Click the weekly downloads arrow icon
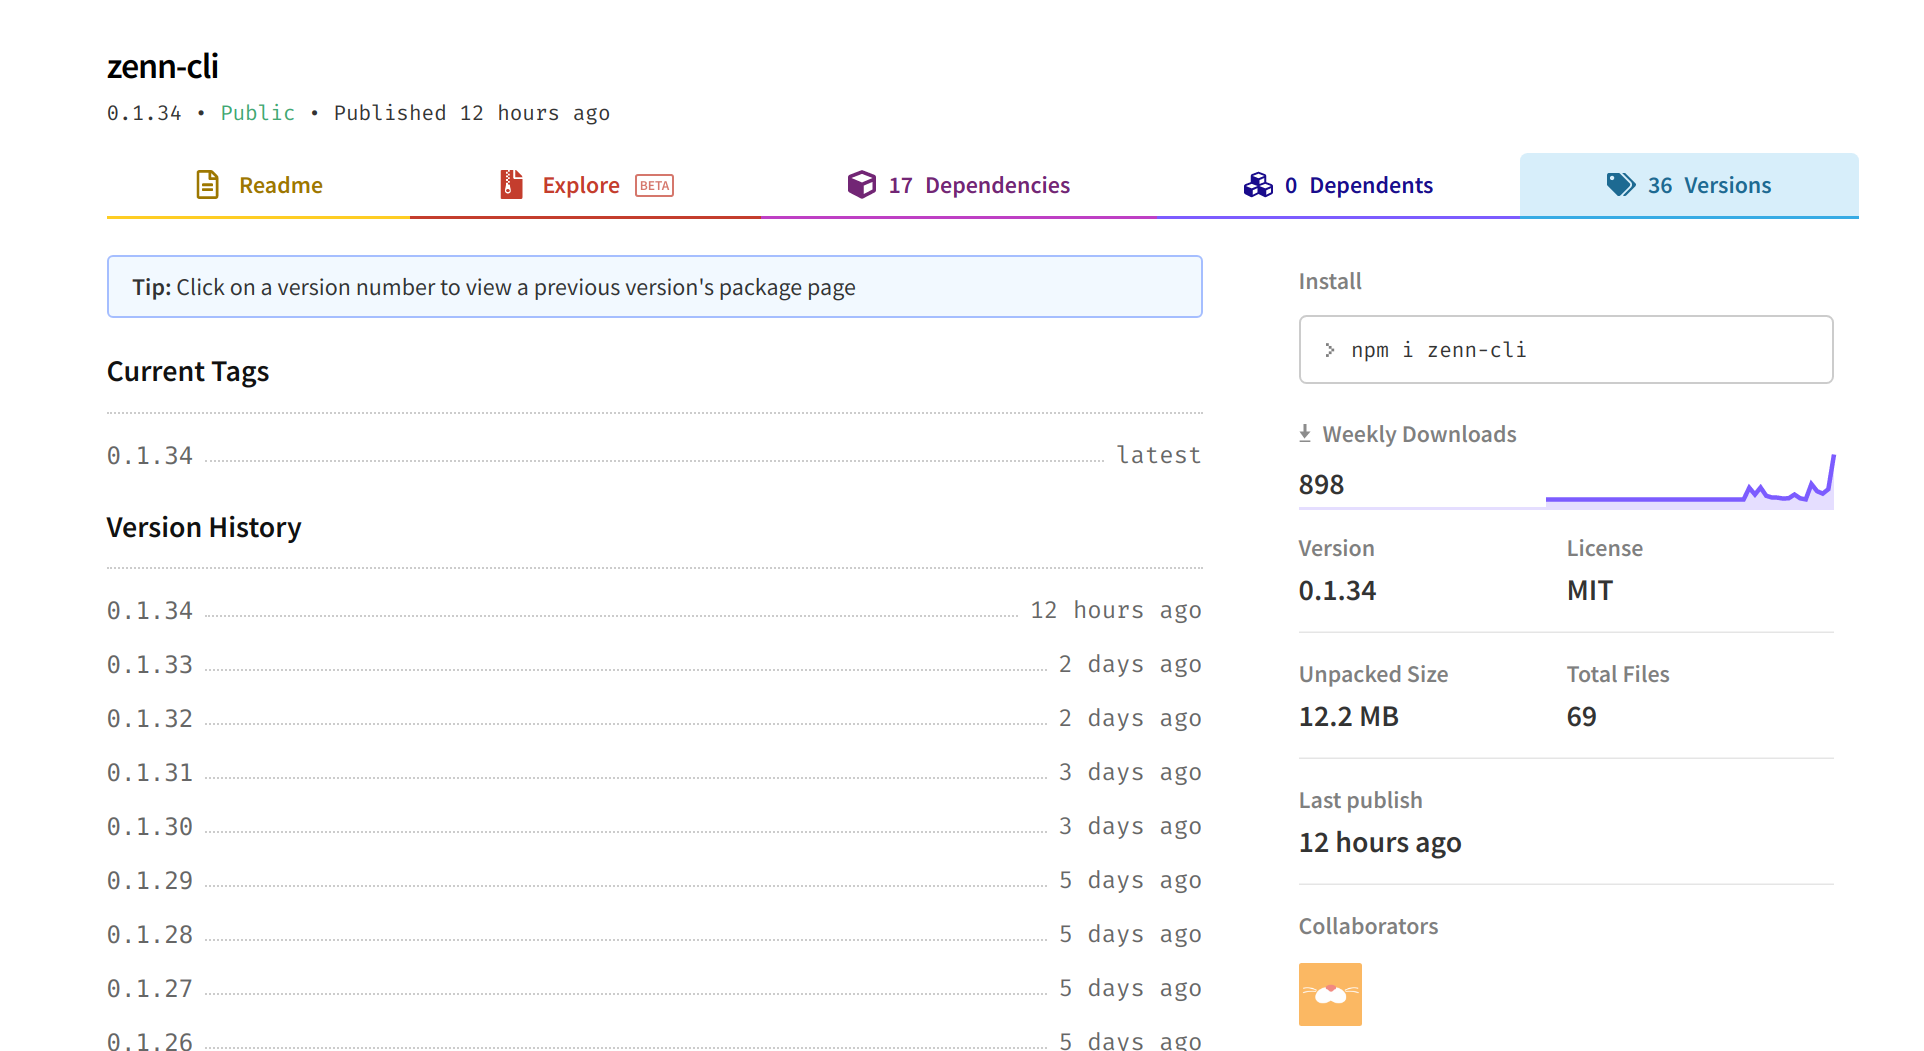The image size is (1924, 1051). (1305, 434)
